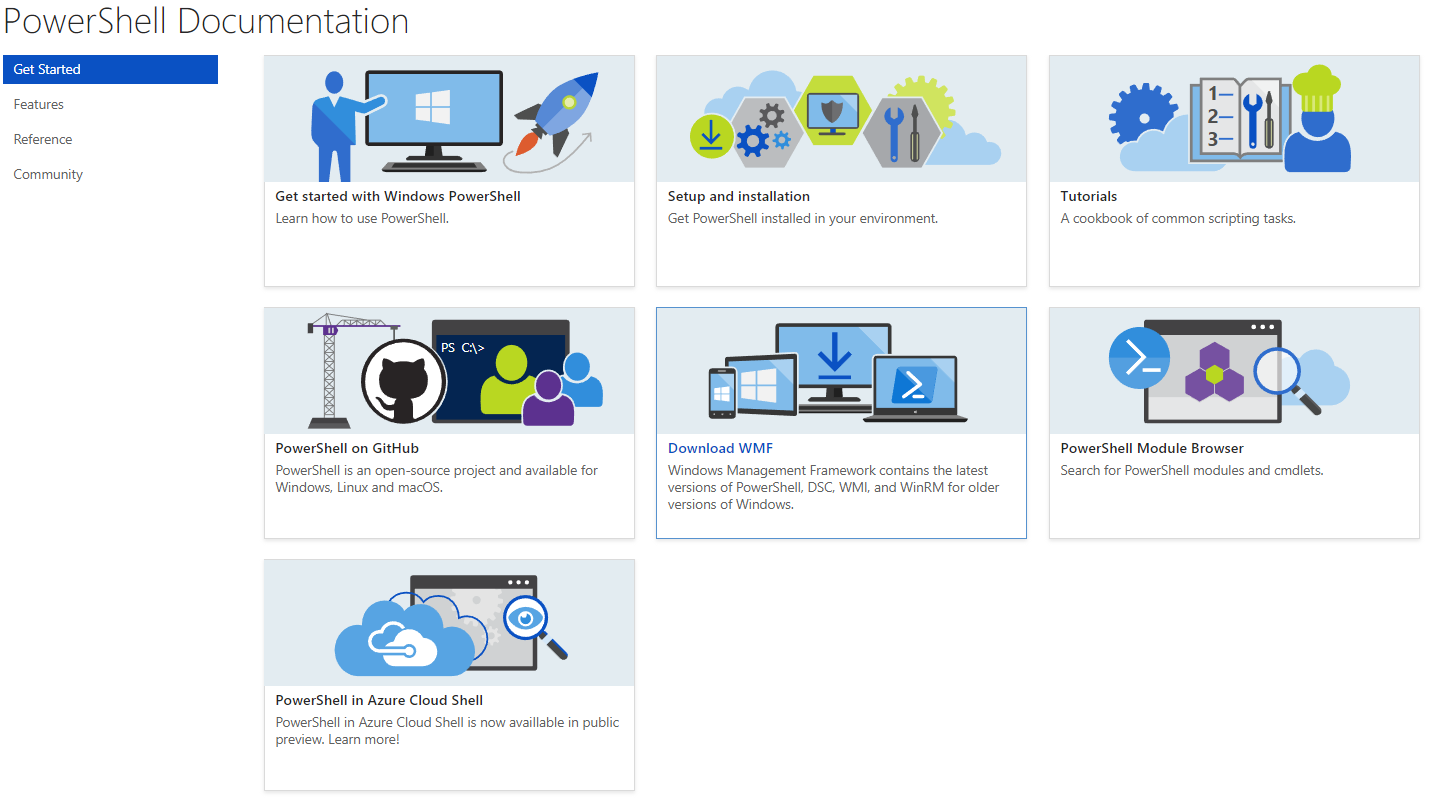Image resolution: width=1434 pixels, height=812 pixels.
Task: Open the 'PowerShell Module Browser' title link
Action: pos(1152,448)
